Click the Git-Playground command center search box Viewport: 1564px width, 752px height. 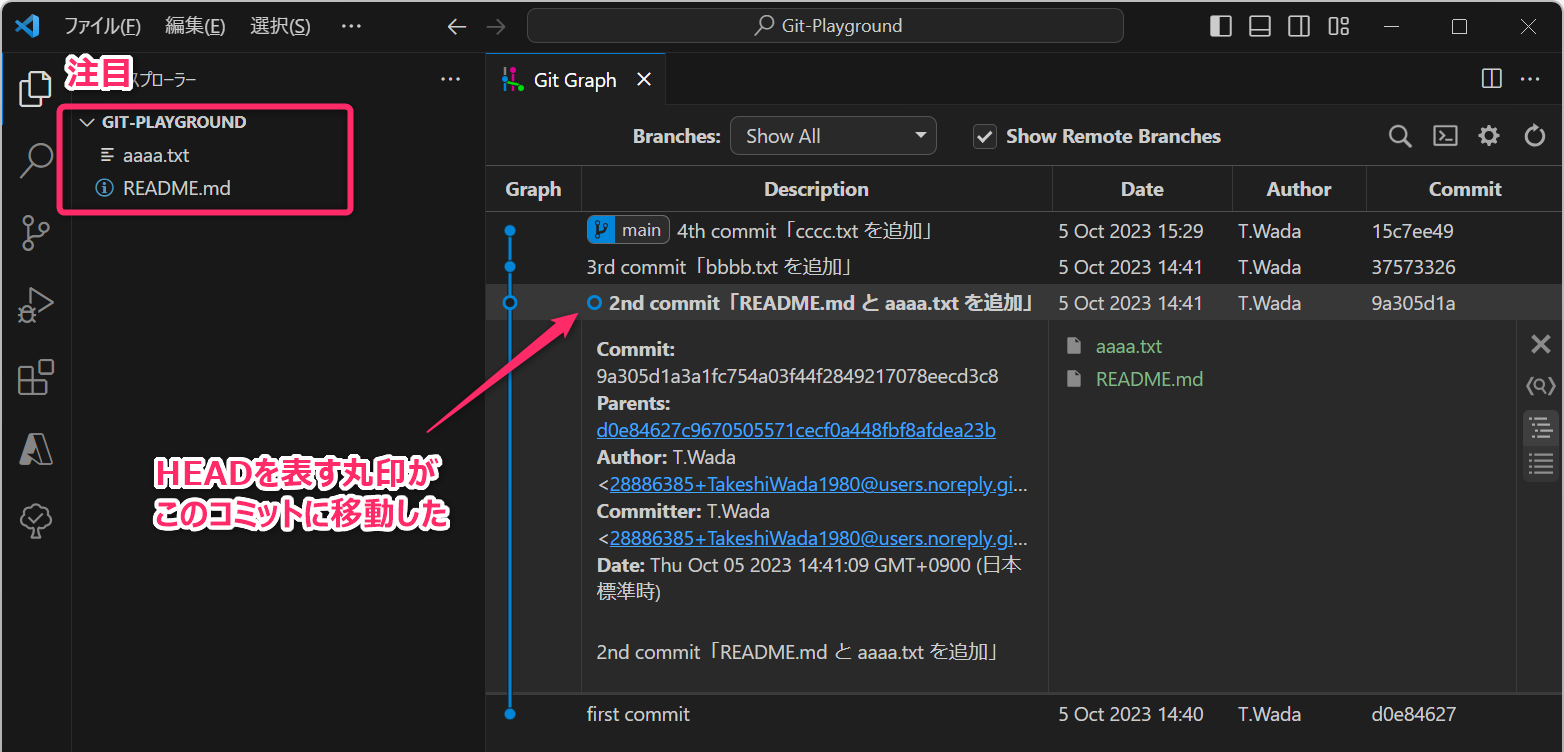825,26
